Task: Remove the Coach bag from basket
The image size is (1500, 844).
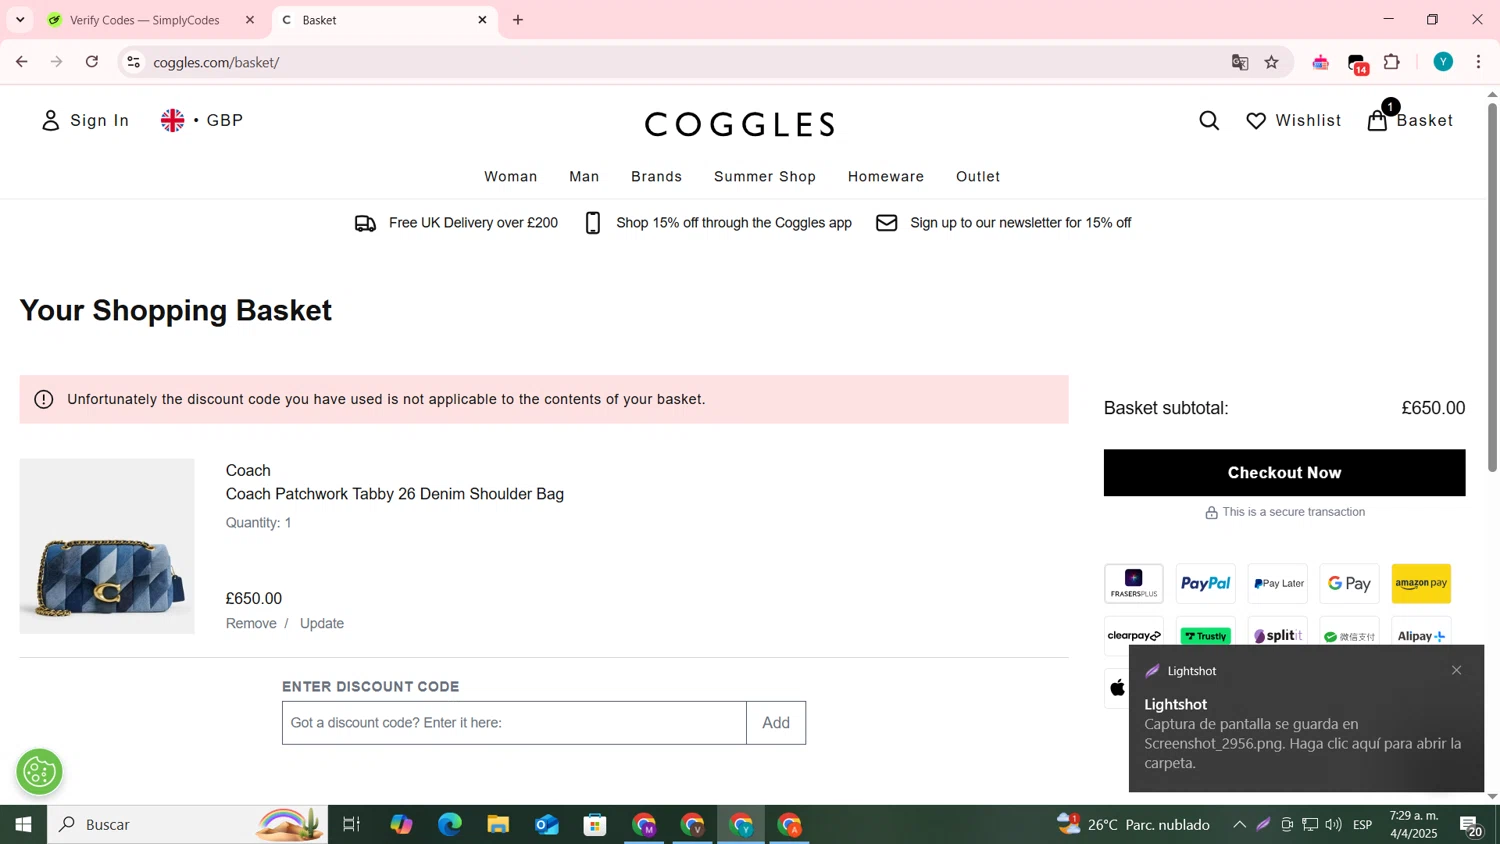Action: coord(251,623)
